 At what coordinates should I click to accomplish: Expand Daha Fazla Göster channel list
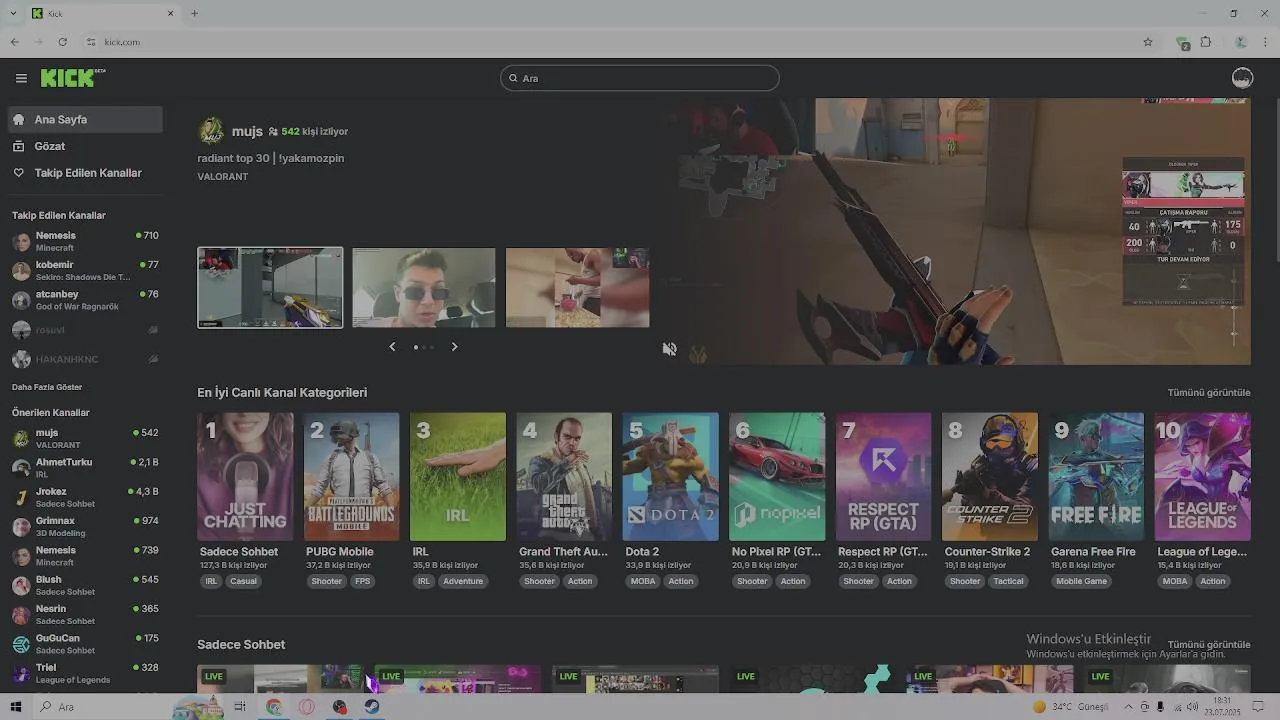click(47, 387)
